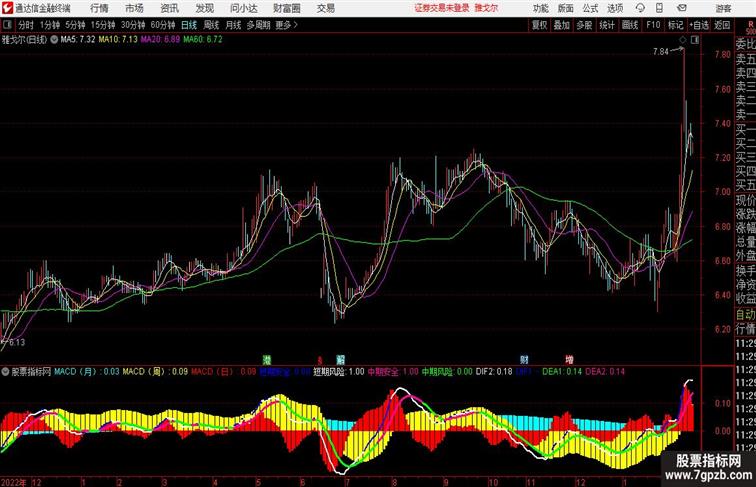Viewport: 756px width, 487px height.
Task: Click the 画线 drawing tool button
Action: coord(630,25)
